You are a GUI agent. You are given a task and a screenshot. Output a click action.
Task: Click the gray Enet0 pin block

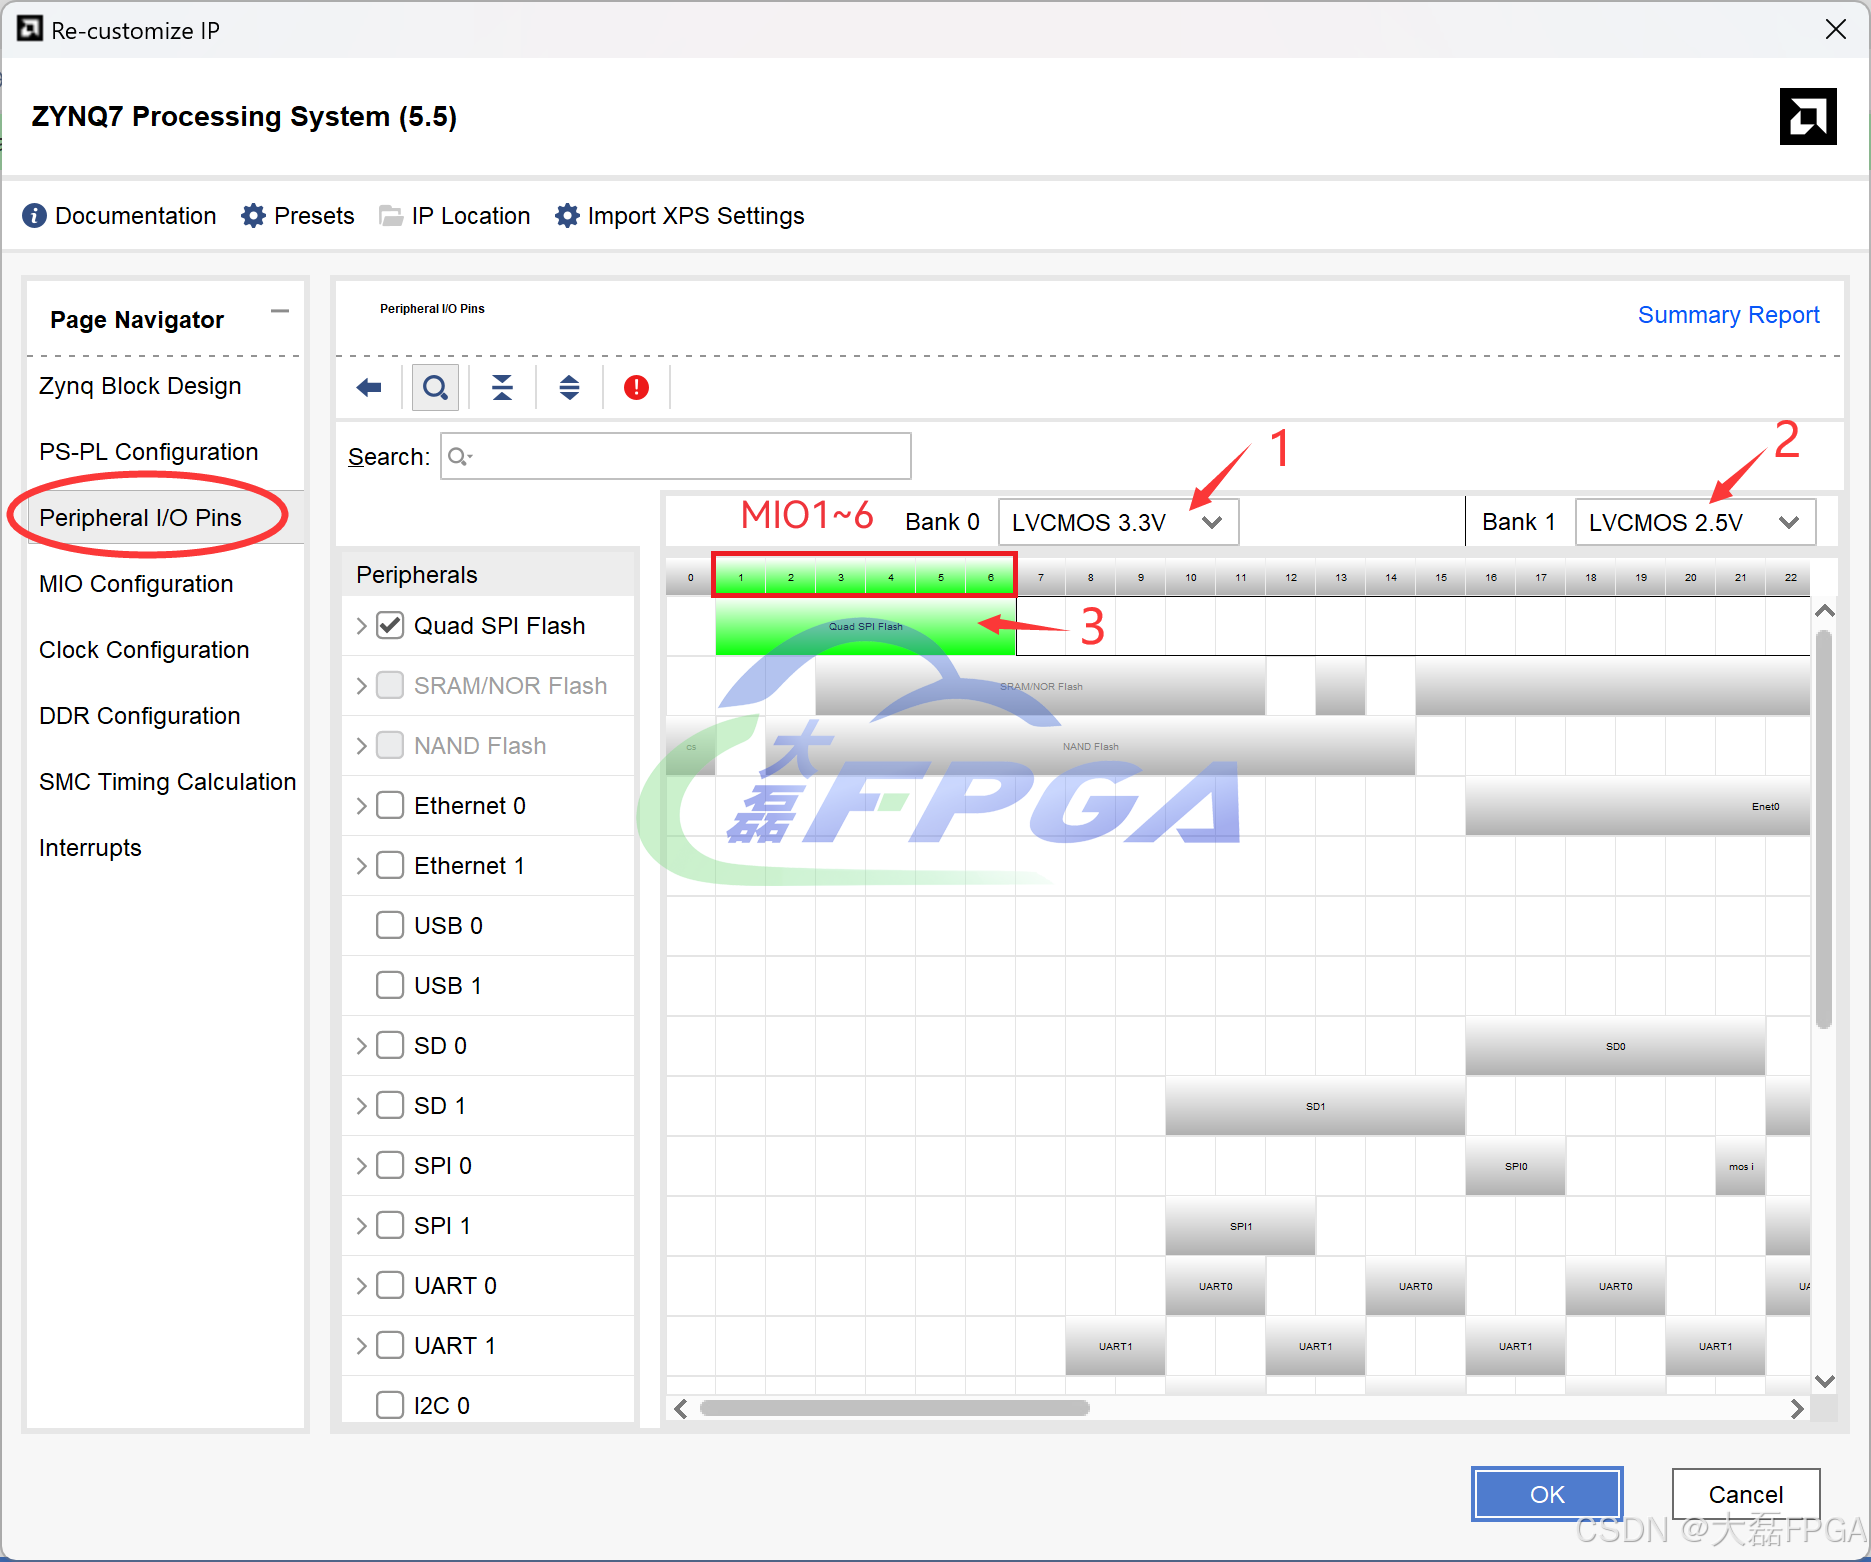point(1637,806)
